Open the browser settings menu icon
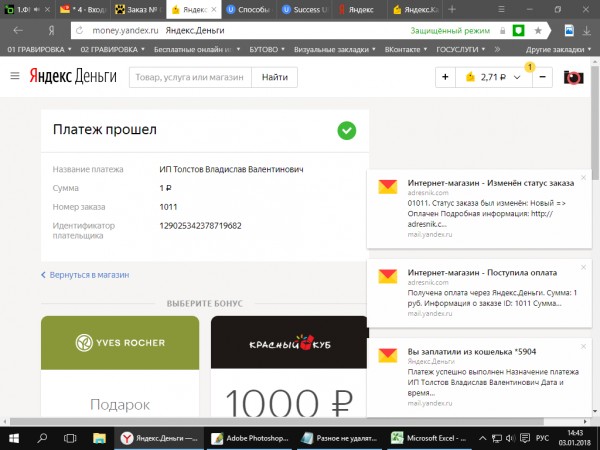 click(502, 10)
